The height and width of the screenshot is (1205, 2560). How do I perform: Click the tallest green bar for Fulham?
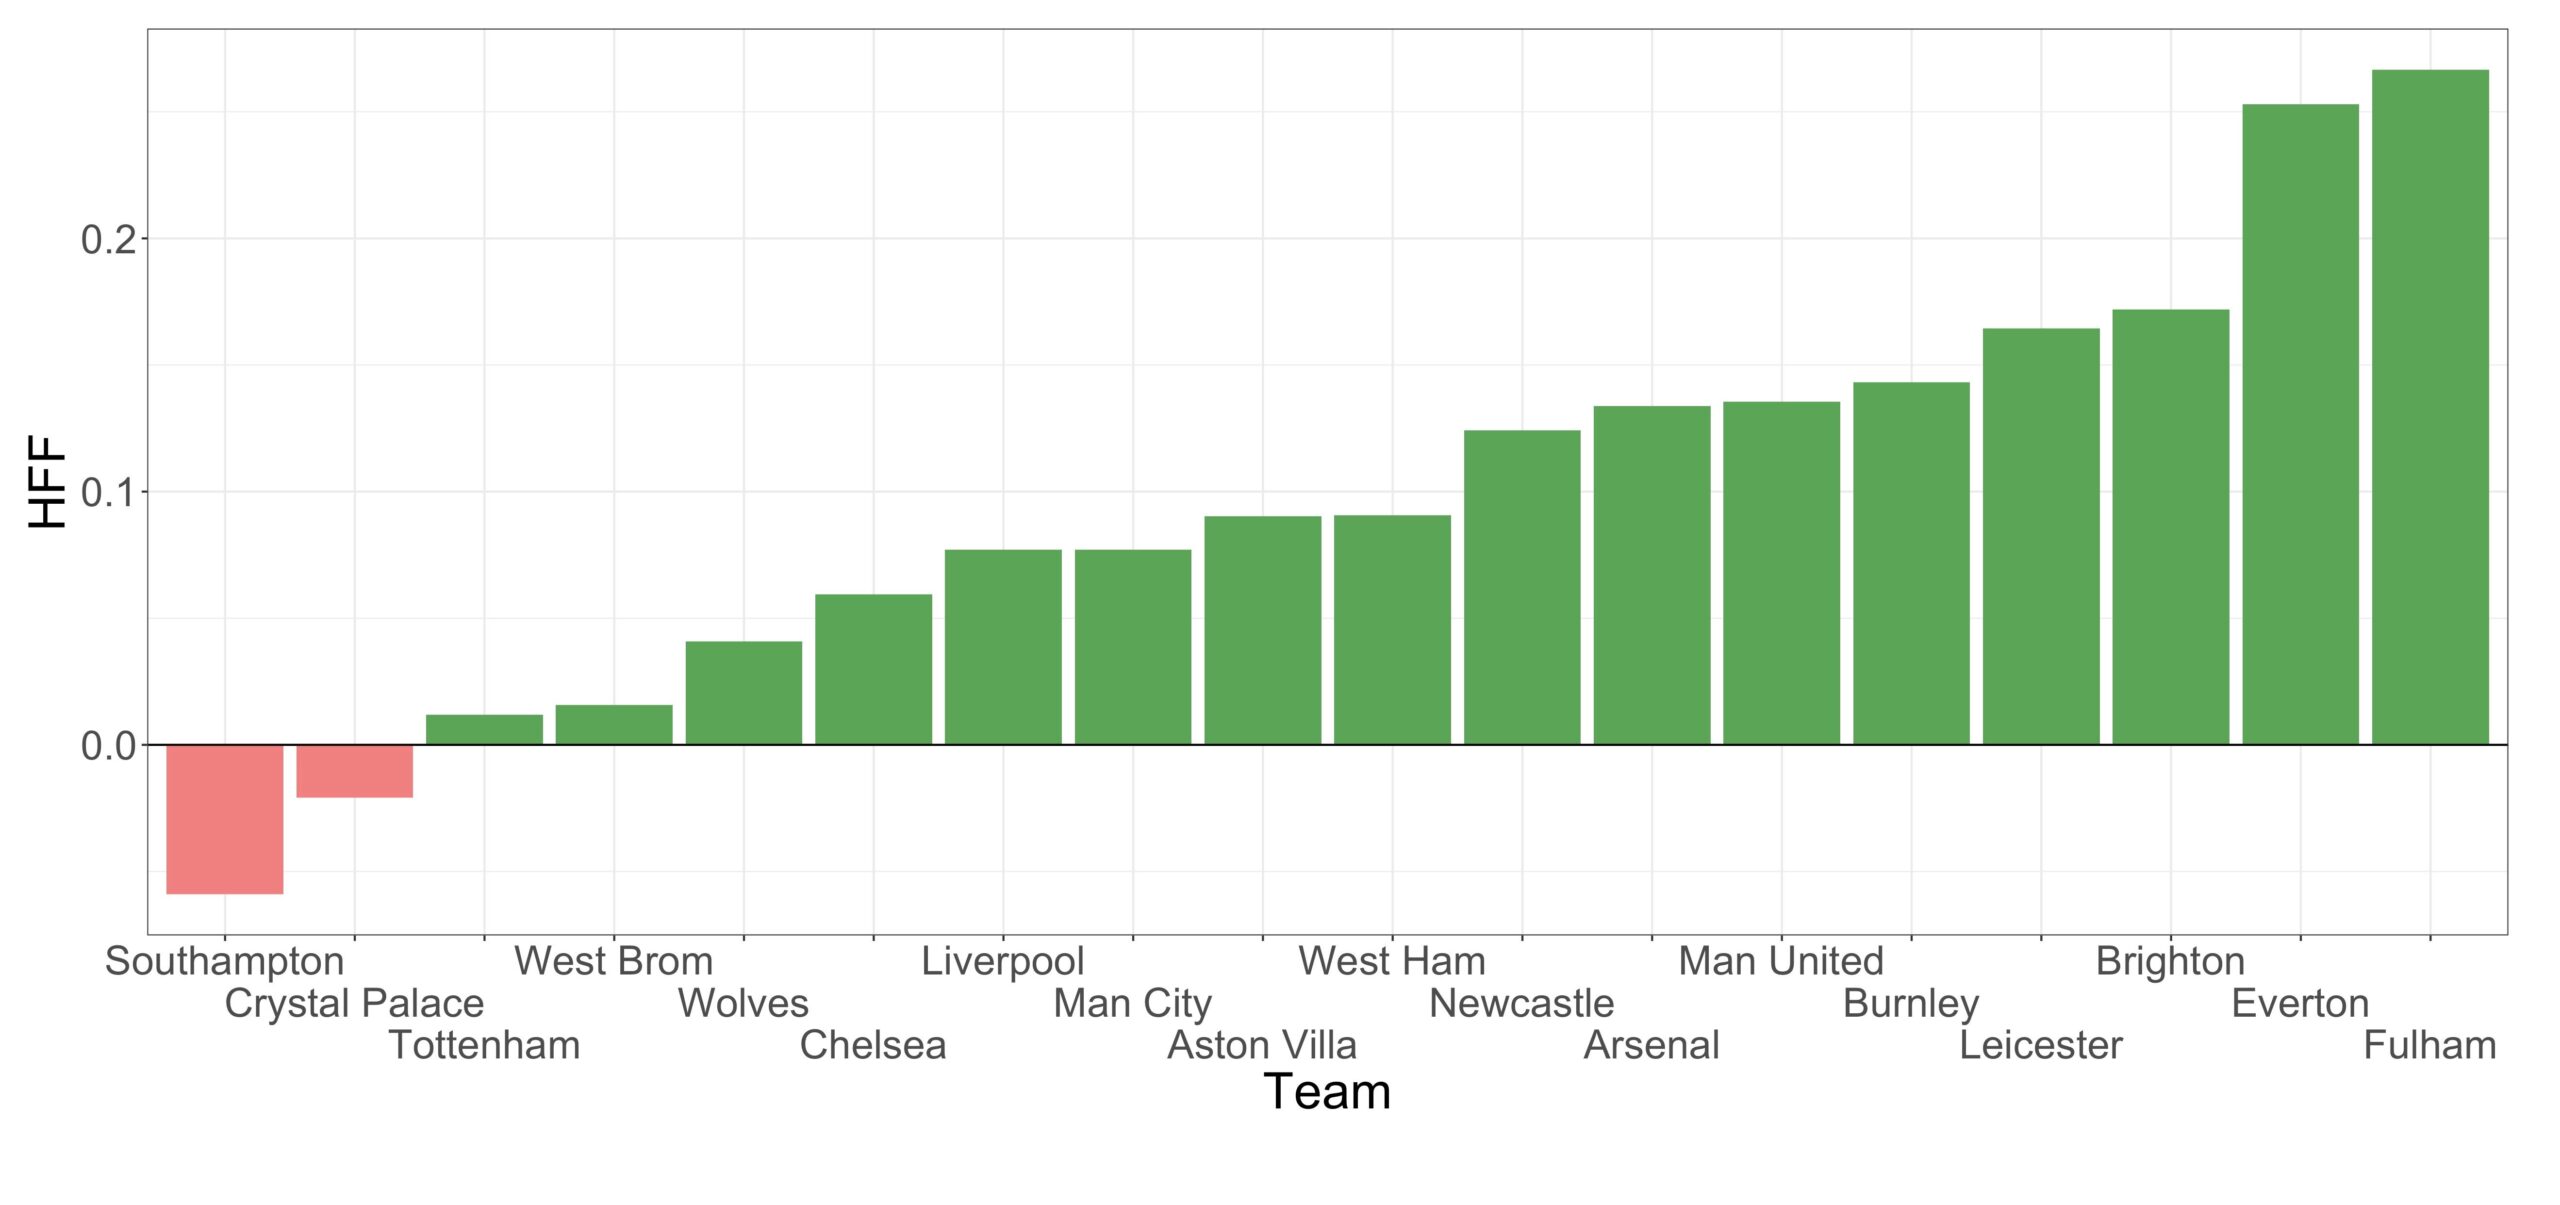(x=2430, y=406)
